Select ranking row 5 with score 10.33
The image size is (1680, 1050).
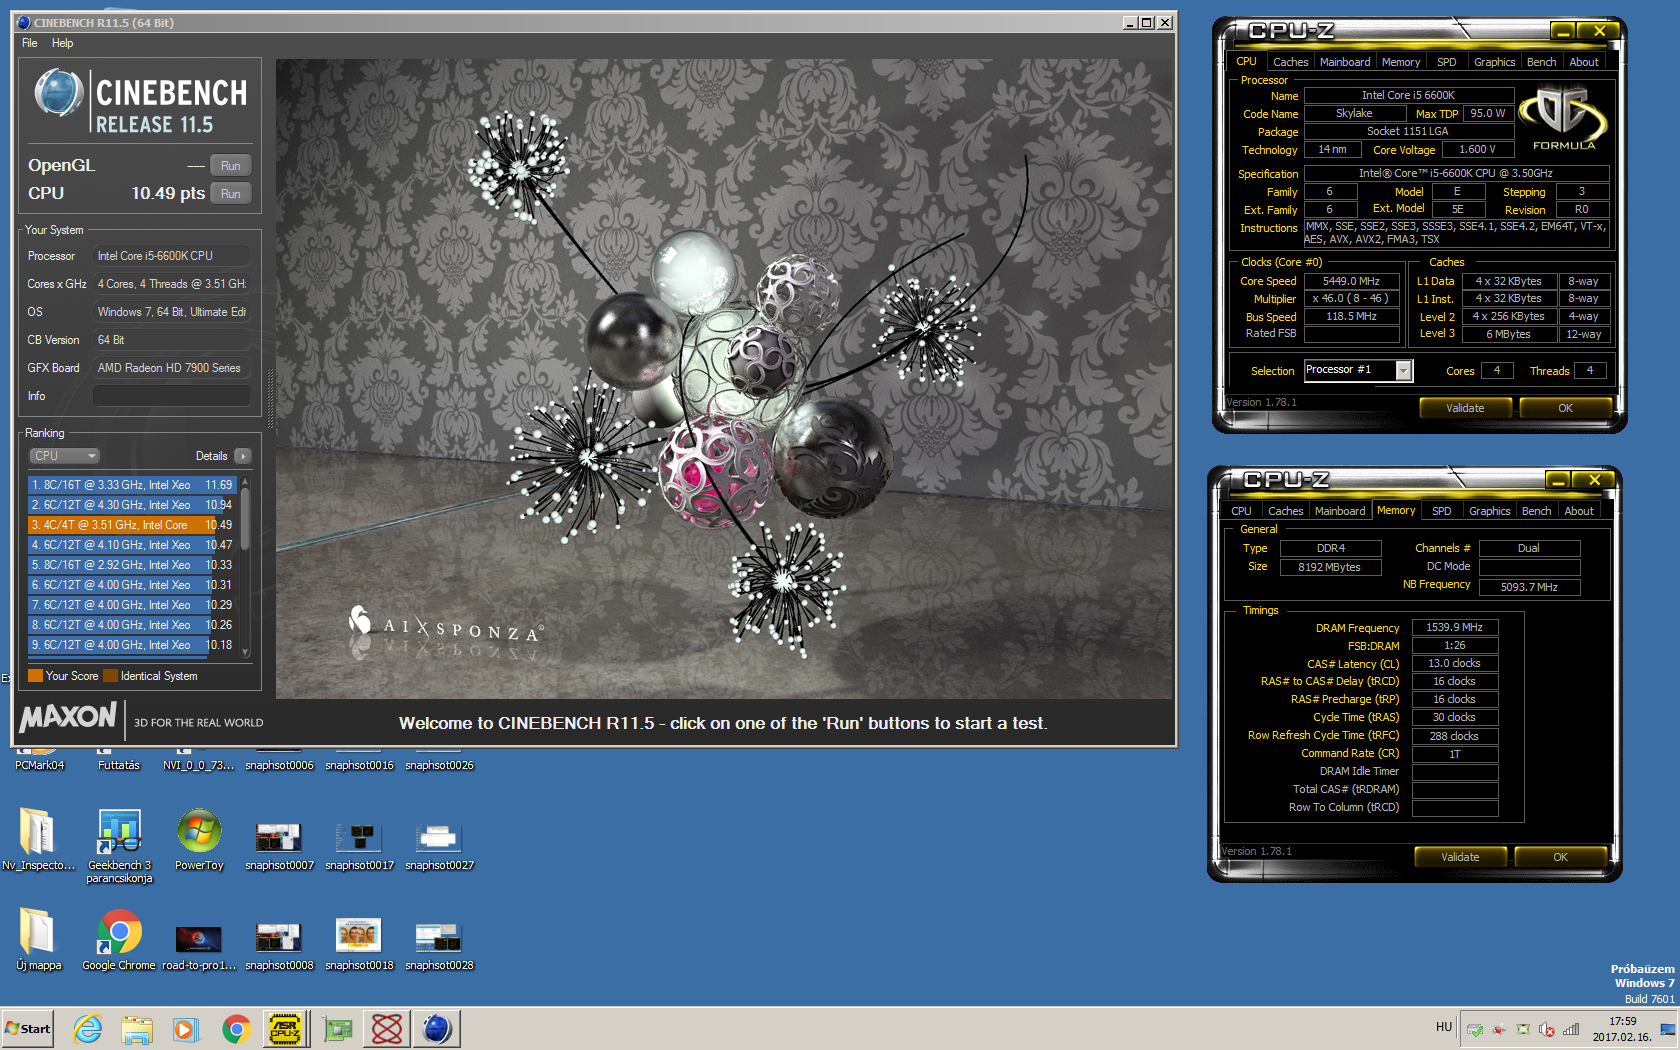(x=132, y=565)
